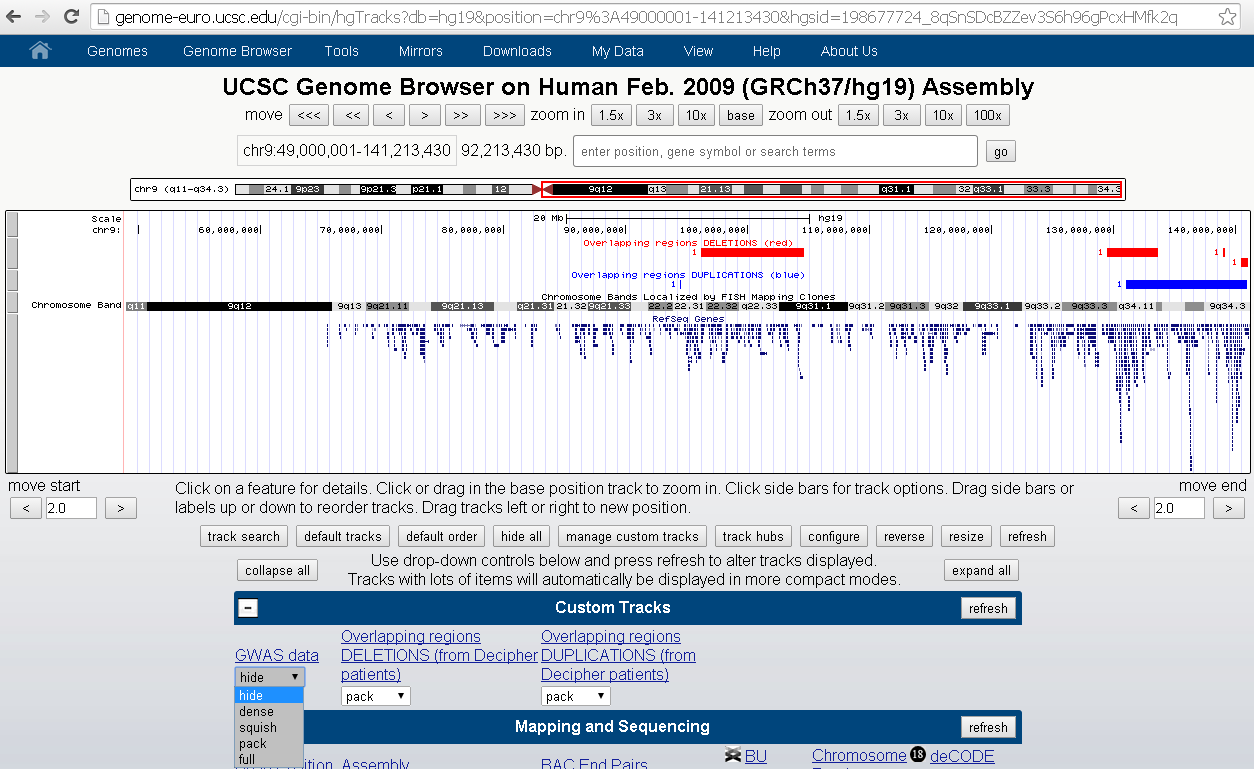The height and width of the screenshot is (769, 1254).
Task: Click the chromosome 9 ideogram 9q12 band
Action: (x=599, y=189)
